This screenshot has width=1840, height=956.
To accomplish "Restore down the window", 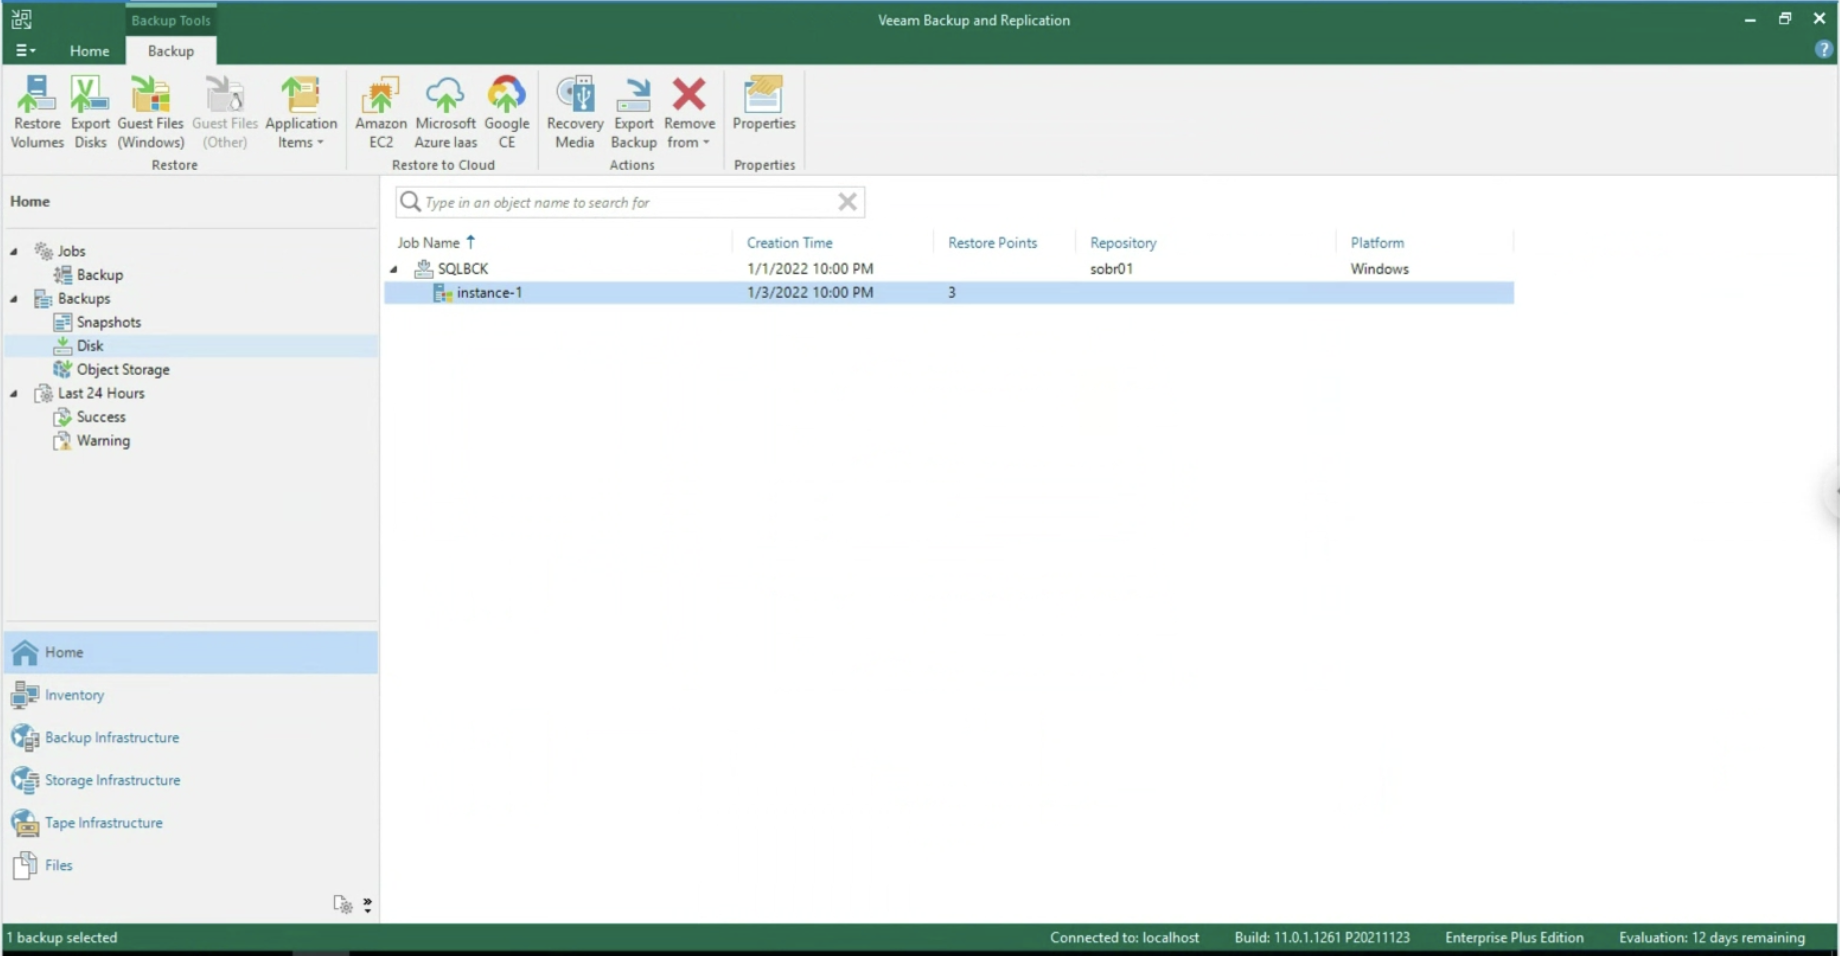I will [1785, 19].
